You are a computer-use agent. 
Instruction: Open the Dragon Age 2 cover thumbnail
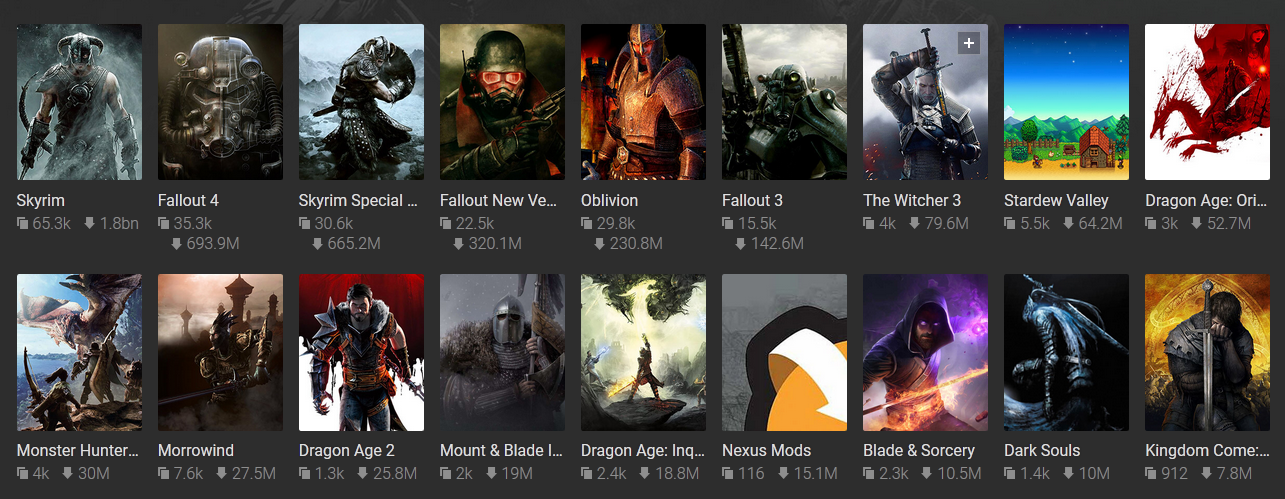coord(361,352)
